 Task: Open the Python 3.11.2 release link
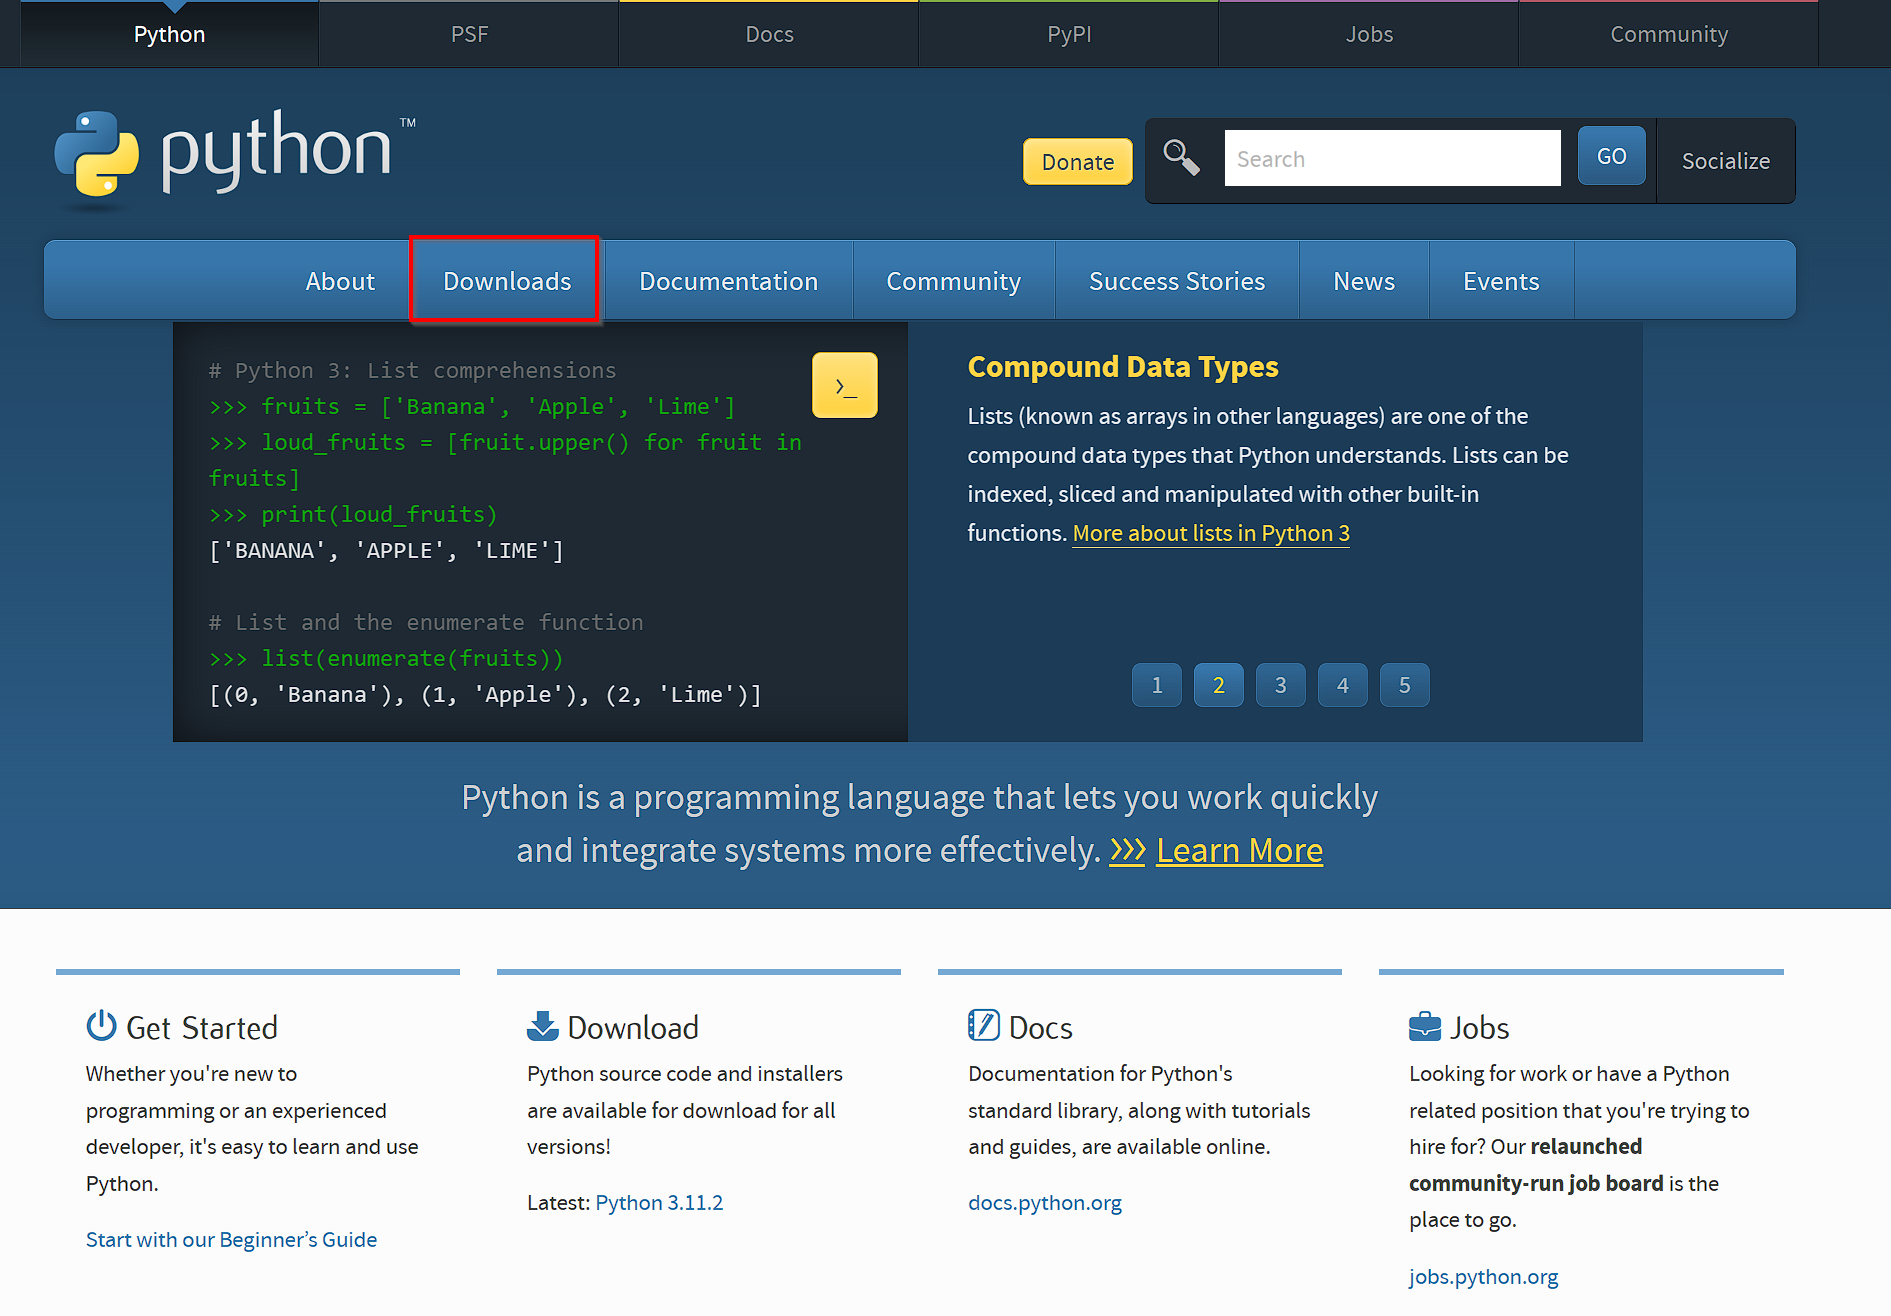659,1202
